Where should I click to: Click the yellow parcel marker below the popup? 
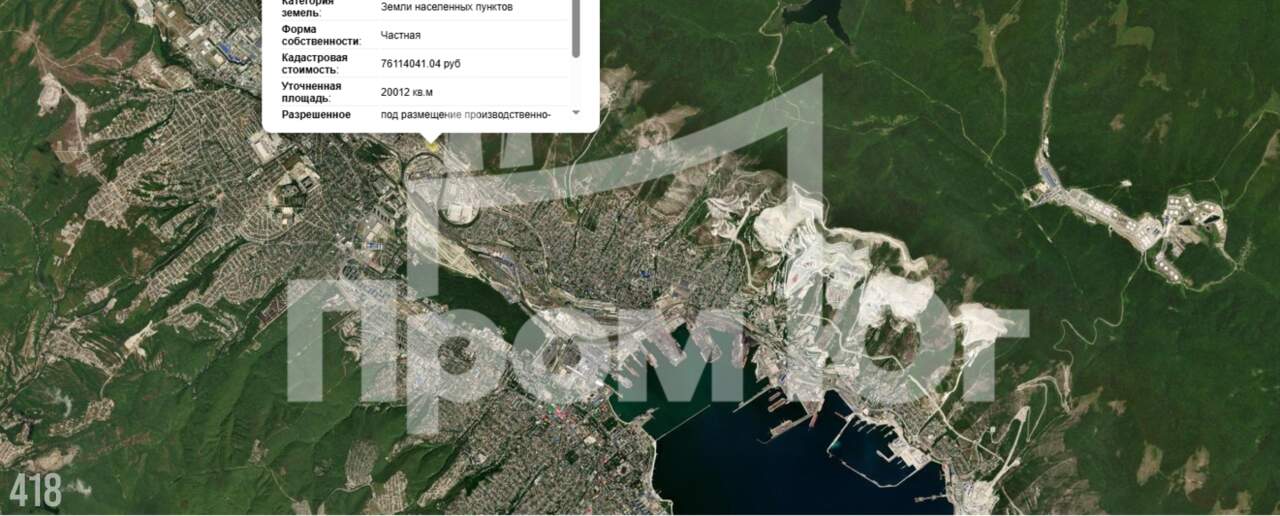point(433,148)
